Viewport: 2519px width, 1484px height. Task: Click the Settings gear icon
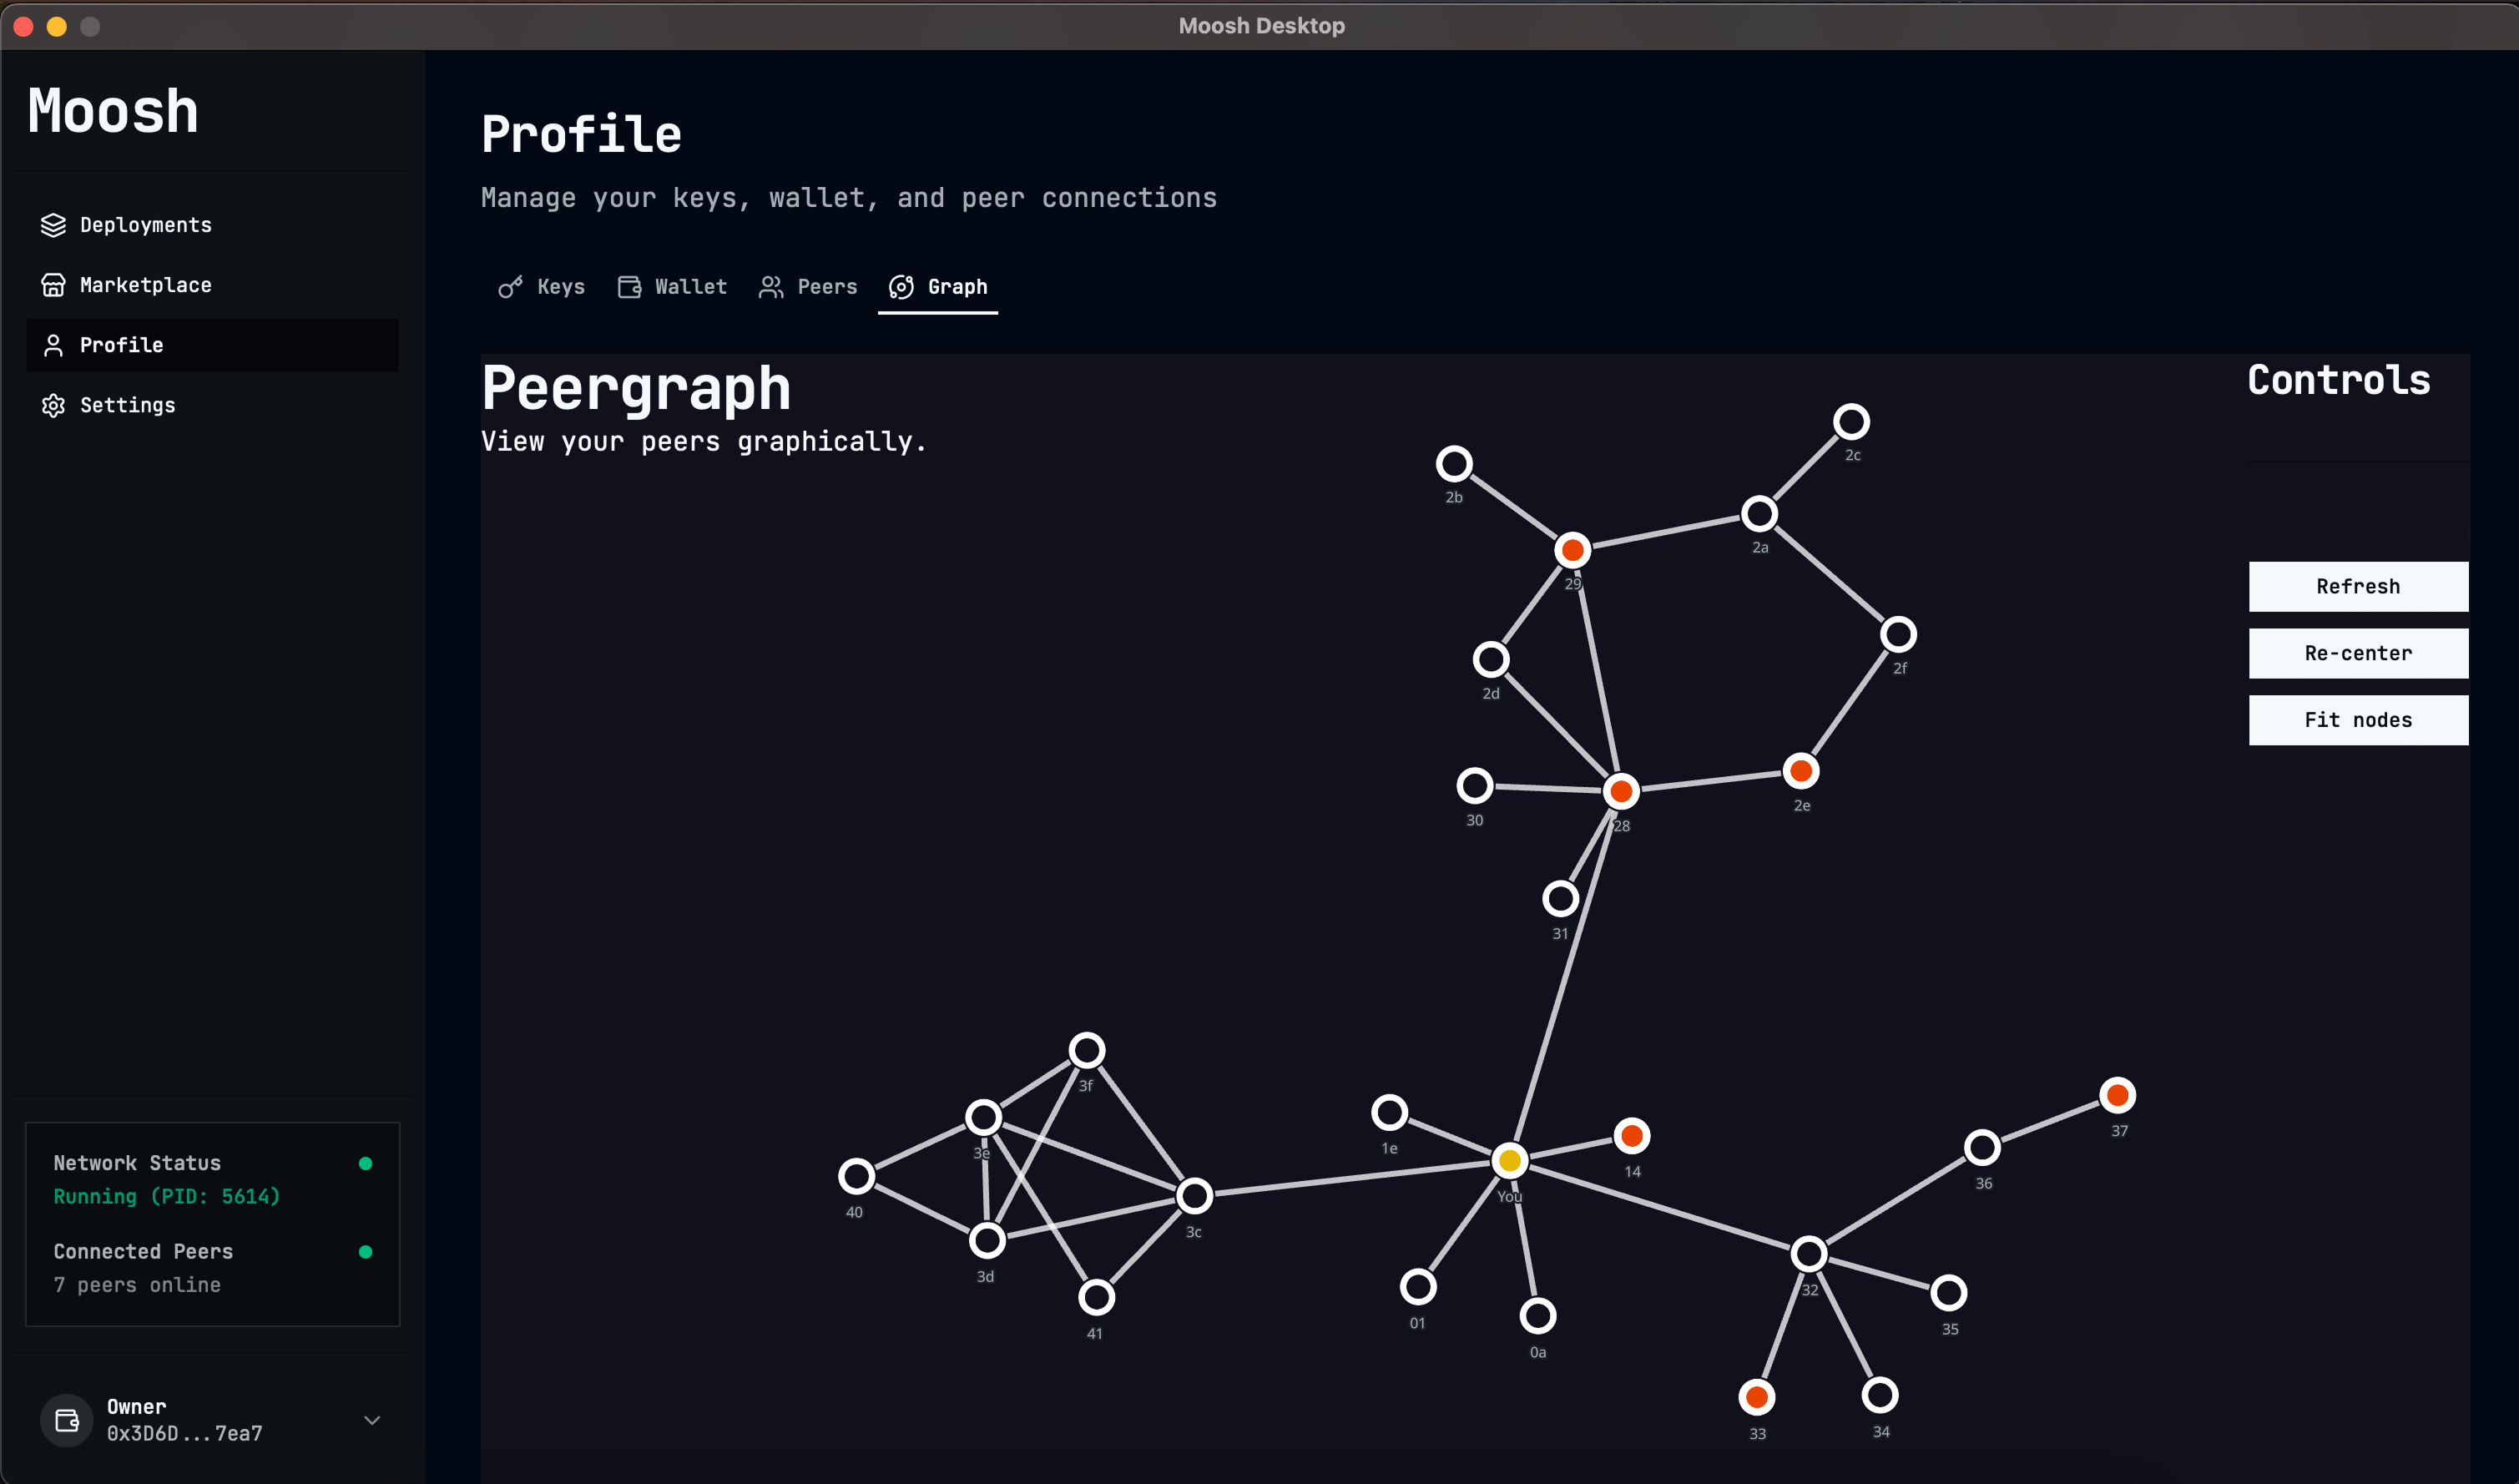(53, 405)
